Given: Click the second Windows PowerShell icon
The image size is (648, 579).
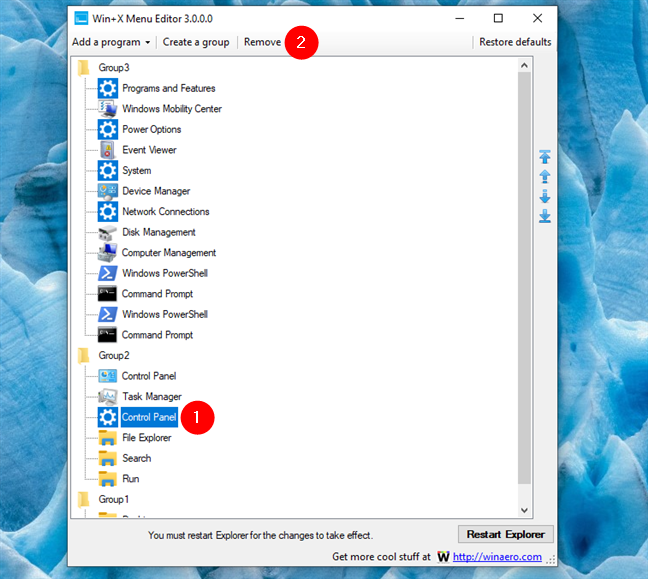Looking at the screenshot, I should [x=107, y=314].
